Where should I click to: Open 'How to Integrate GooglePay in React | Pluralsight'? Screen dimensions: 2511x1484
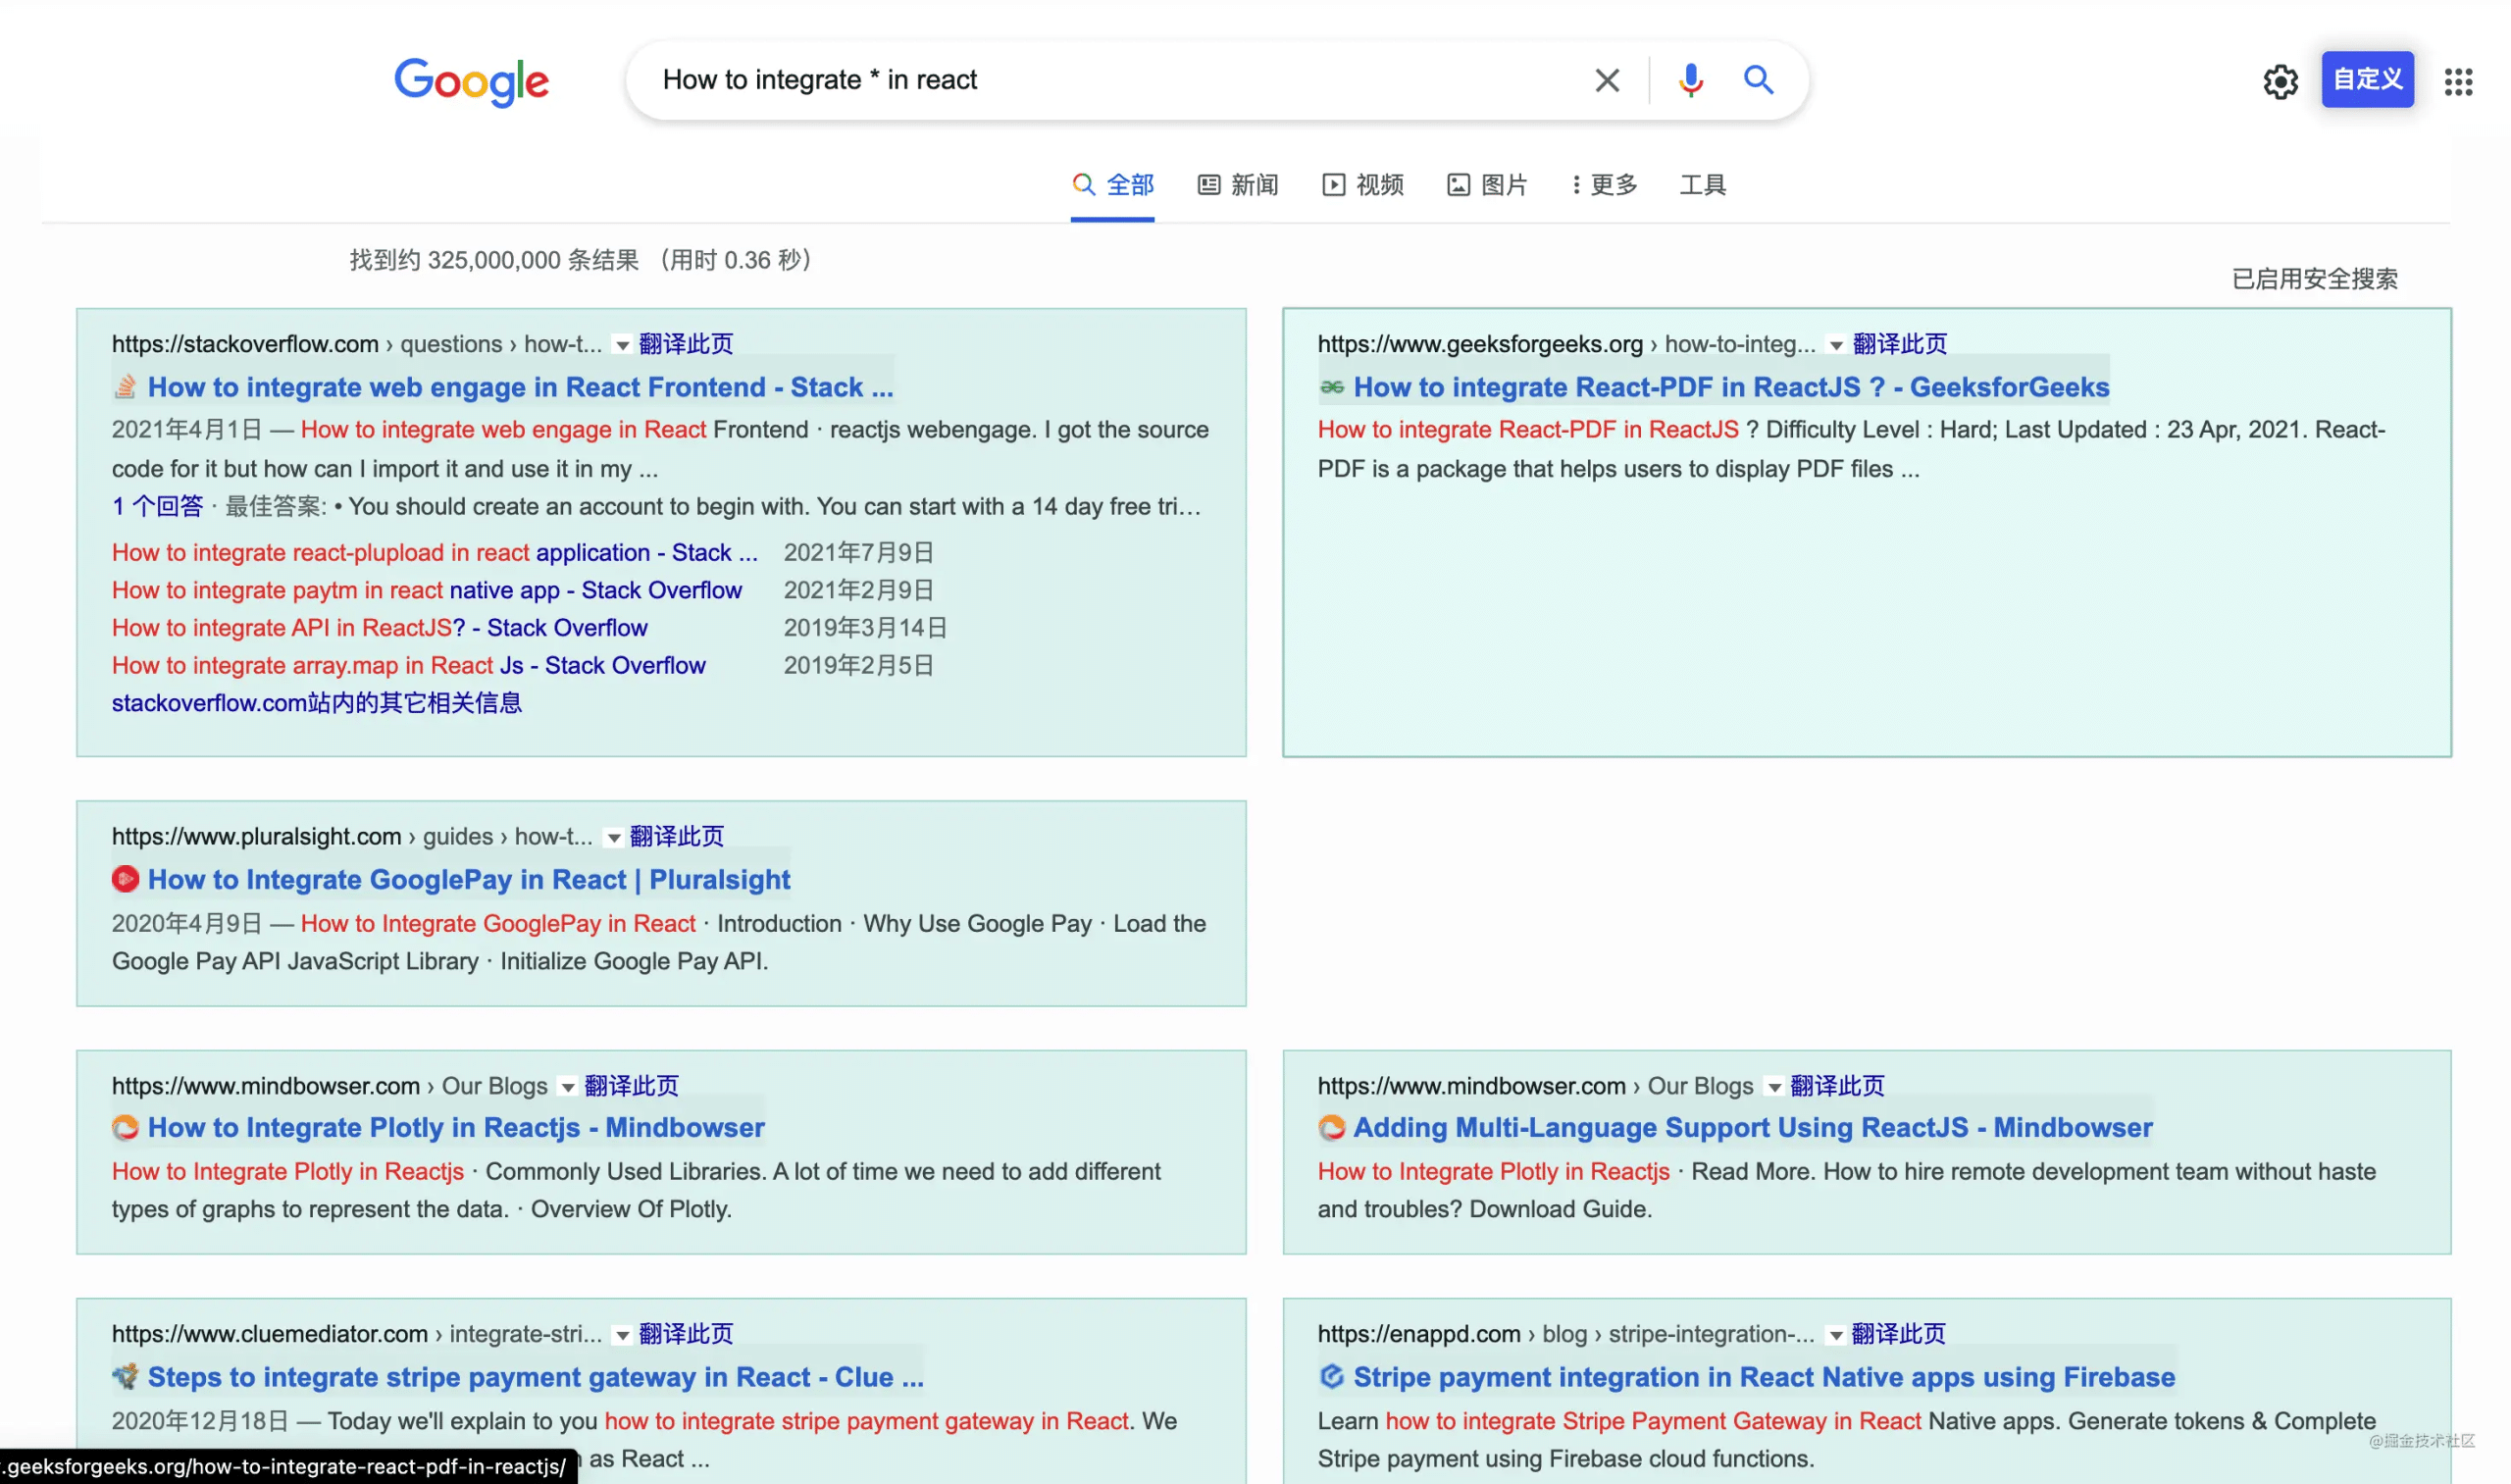(469, 879)
